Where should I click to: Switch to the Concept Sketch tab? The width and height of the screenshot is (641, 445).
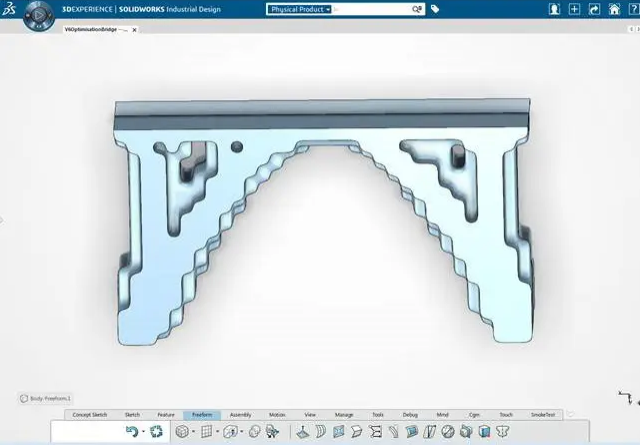[x=90, y=415]
